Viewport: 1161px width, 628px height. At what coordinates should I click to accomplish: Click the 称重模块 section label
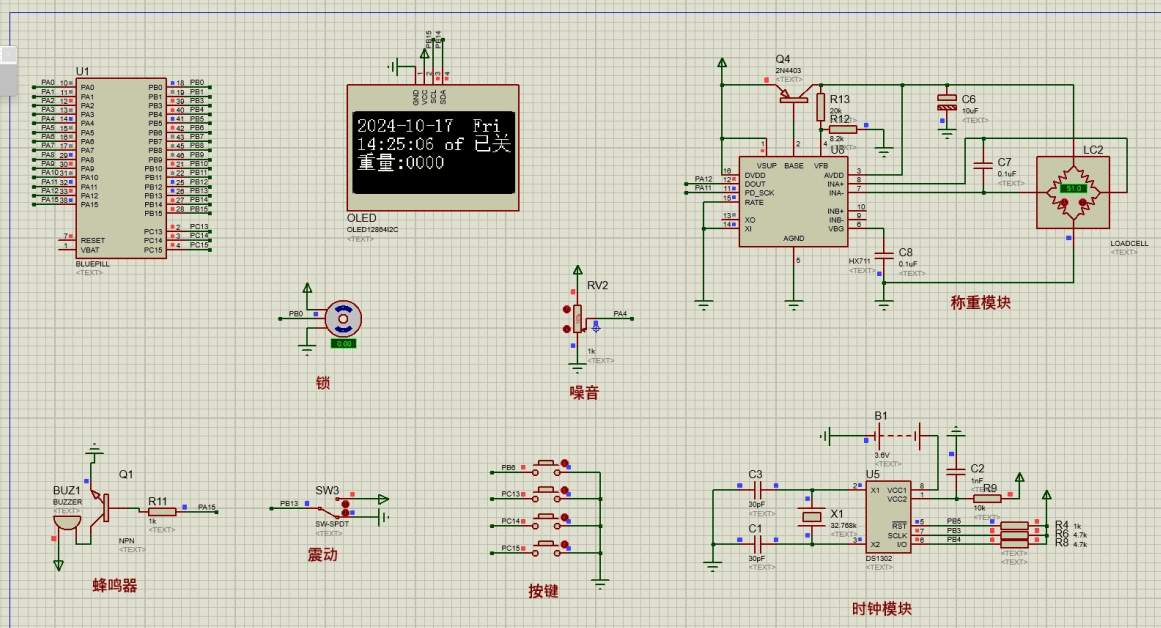click(x=979, y=302)
